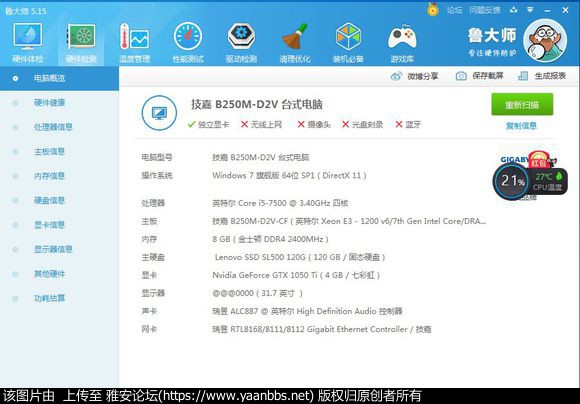Click the 红包 red envelope icon
This screenshot has width=580, height=404.
coord(539,160)
